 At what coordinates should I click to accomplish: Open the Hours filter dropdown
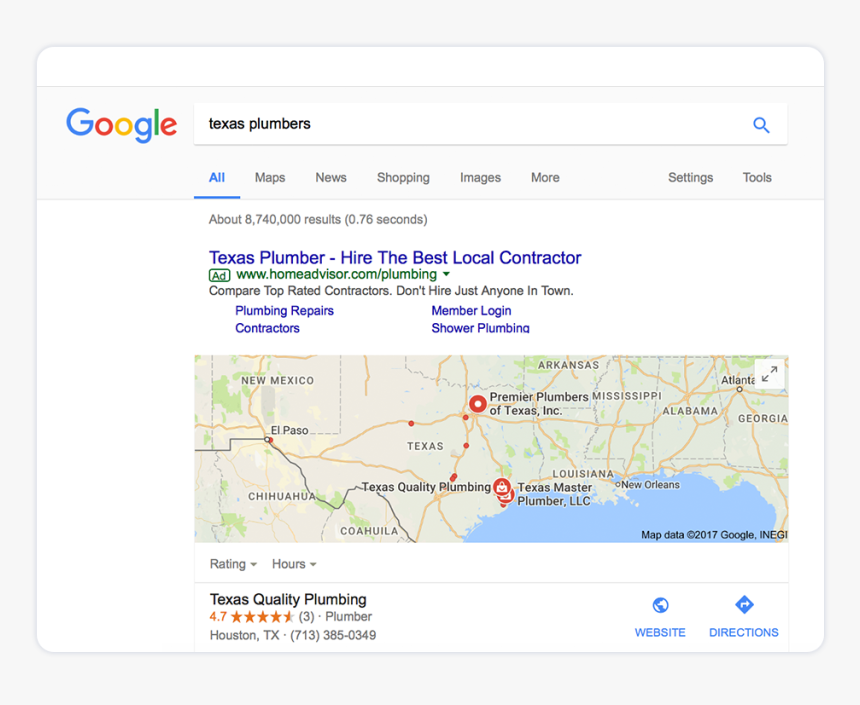tap(293, 564)
